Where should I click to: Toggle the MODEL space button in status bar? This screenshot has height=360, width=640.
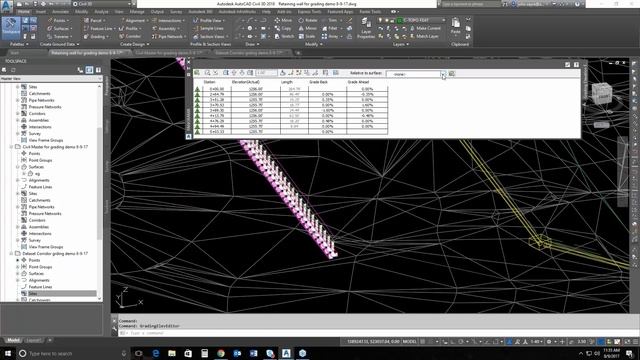point(409,342)
